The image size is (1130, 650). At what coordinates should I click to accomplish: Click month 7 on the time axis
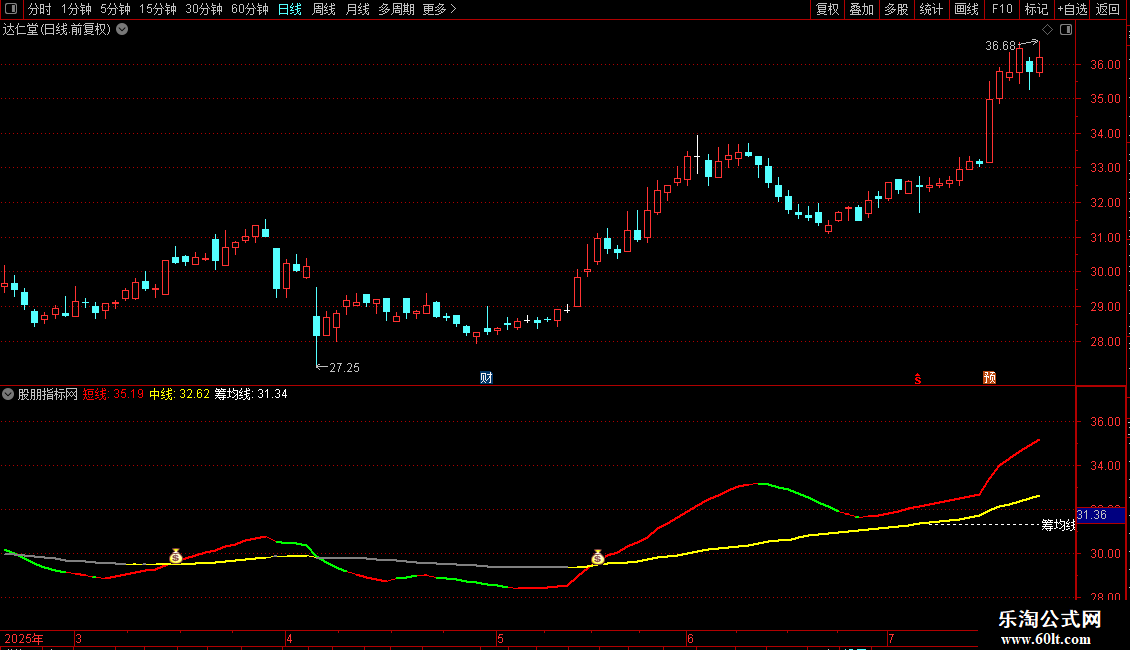pos(891,638)
